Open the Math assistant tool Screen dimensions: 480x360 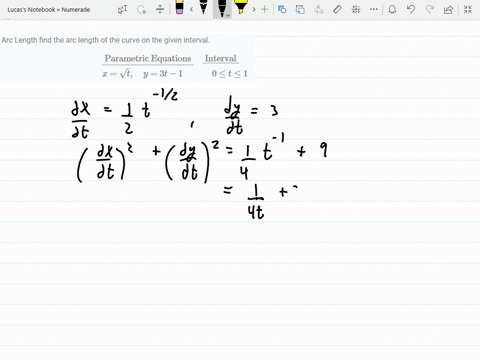(x=356, y=9)
